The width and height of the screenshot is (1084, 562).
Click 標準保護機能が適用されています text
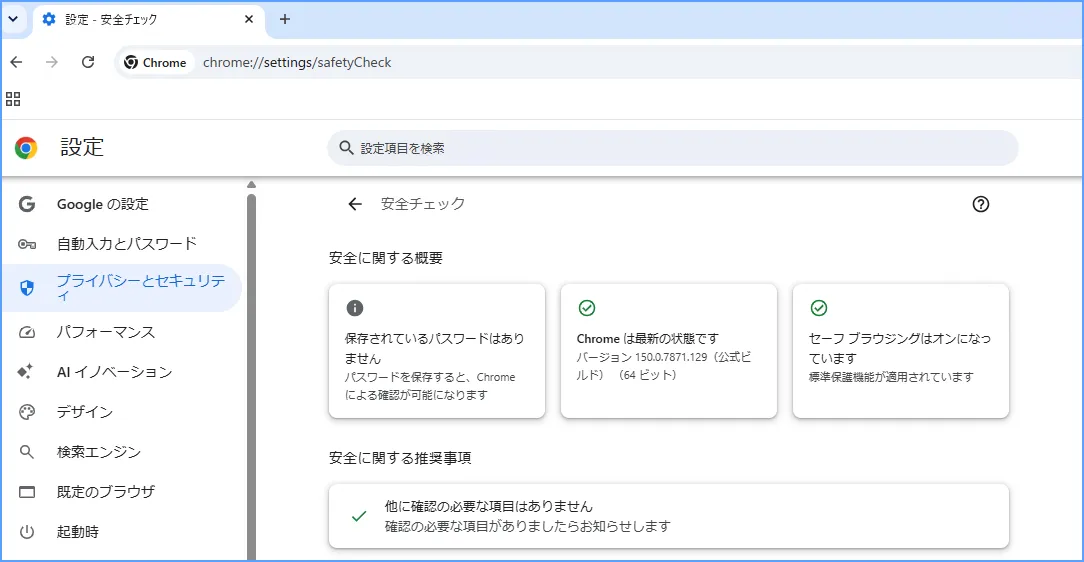[891, 377]
